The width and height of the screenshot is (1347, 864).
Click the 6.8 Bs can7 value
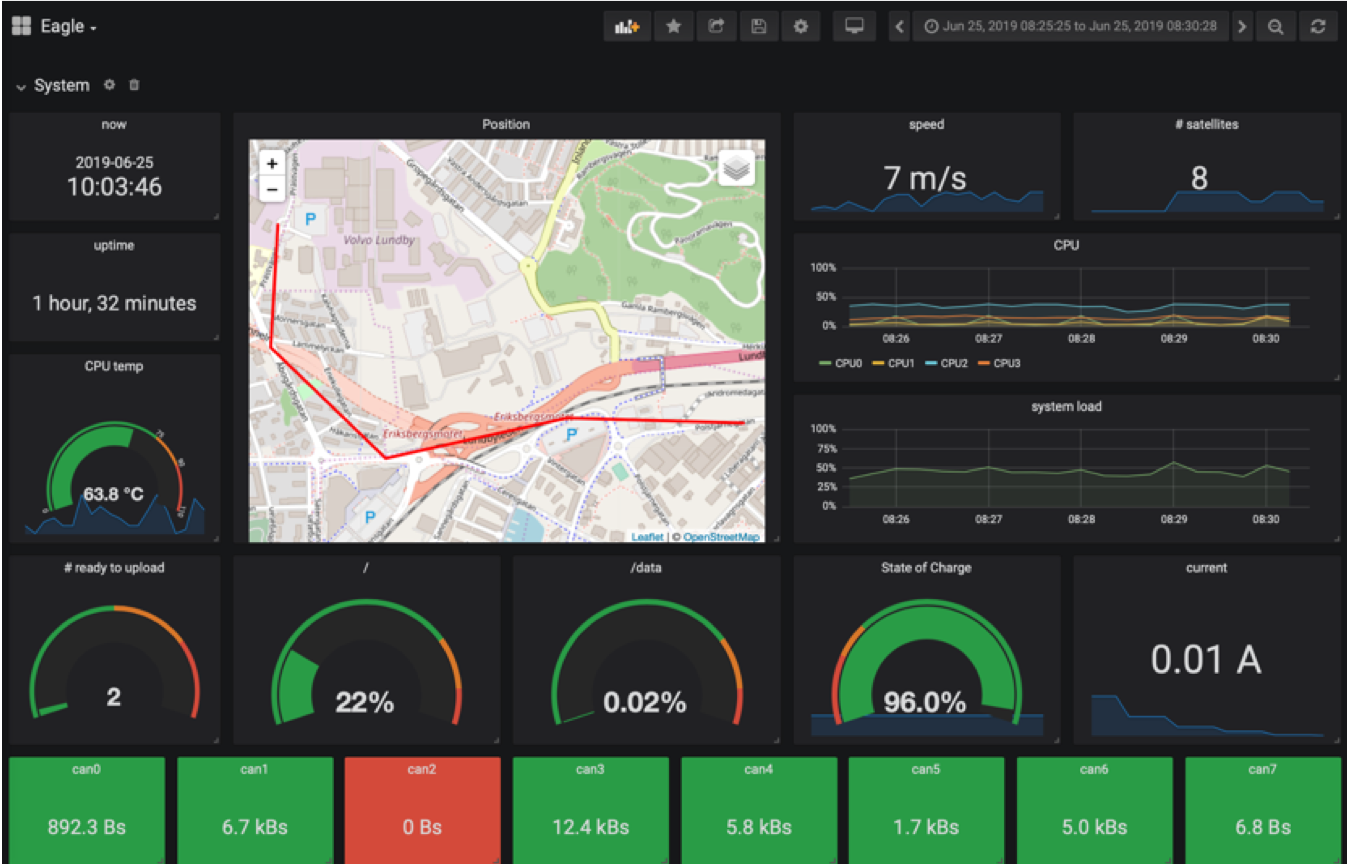click(x=1263, y=827)
